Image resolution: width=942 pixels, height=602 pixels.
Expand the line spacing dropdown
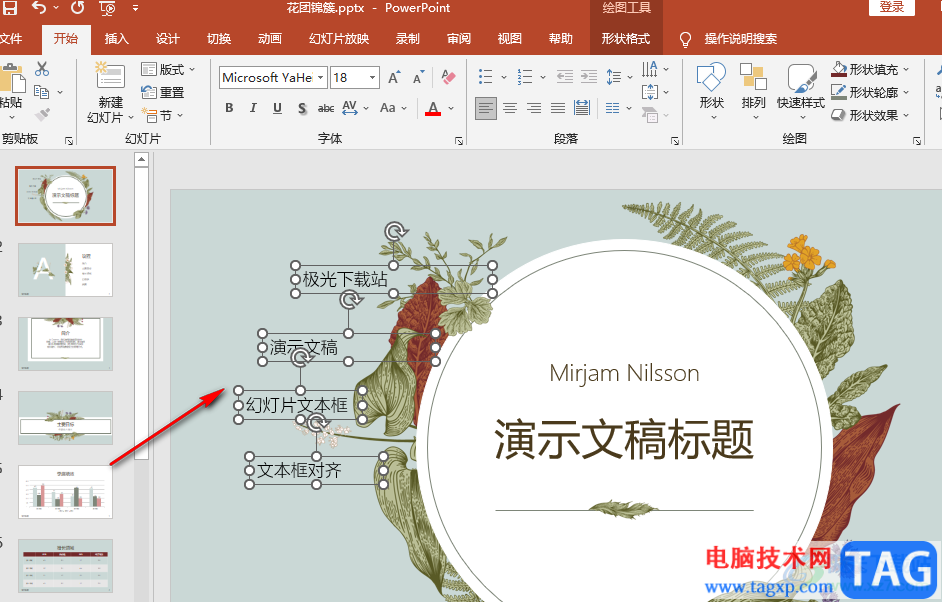630,77
